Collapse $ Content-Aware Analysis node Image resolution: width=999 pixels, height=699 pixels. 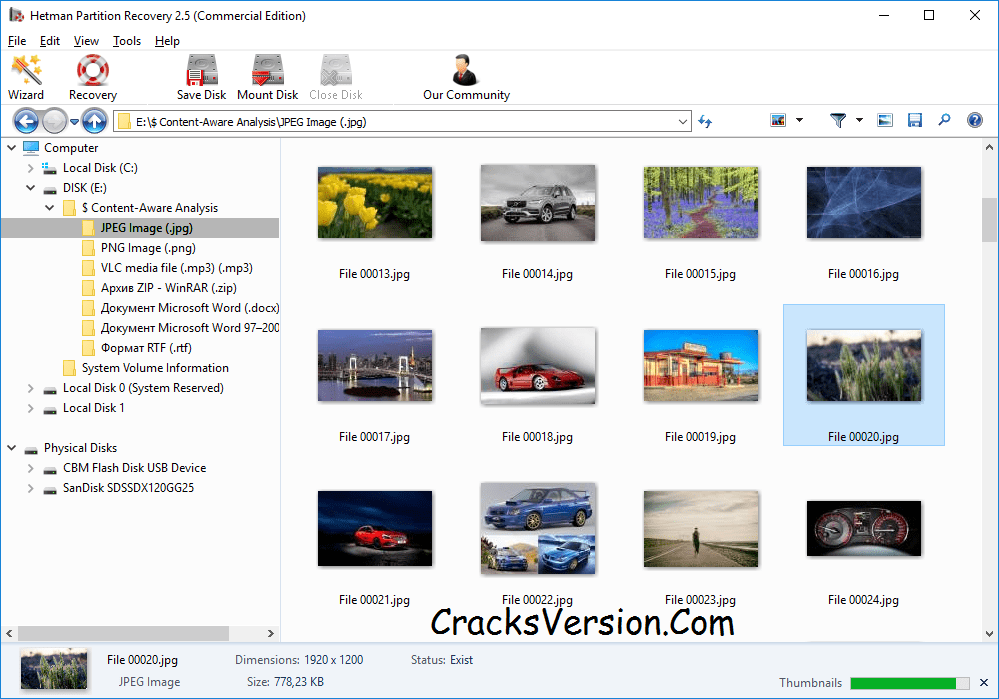50,208
